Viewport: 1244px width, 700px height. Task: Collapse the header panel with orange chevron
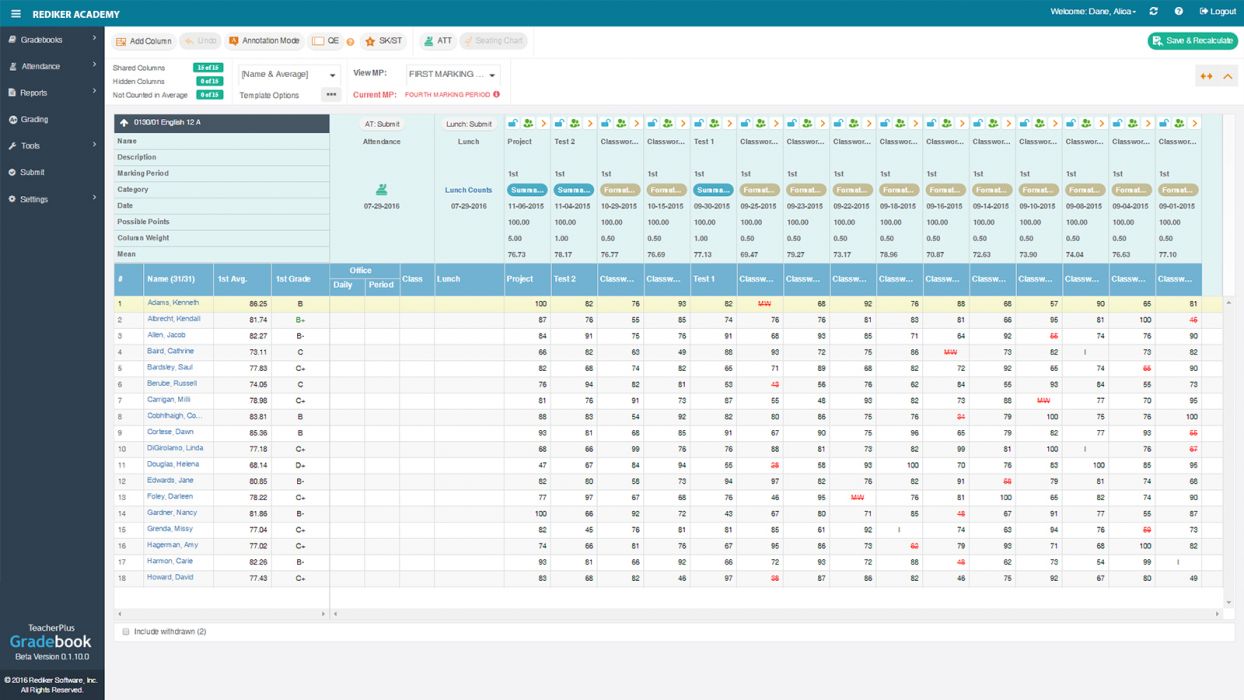point(1227,77)
